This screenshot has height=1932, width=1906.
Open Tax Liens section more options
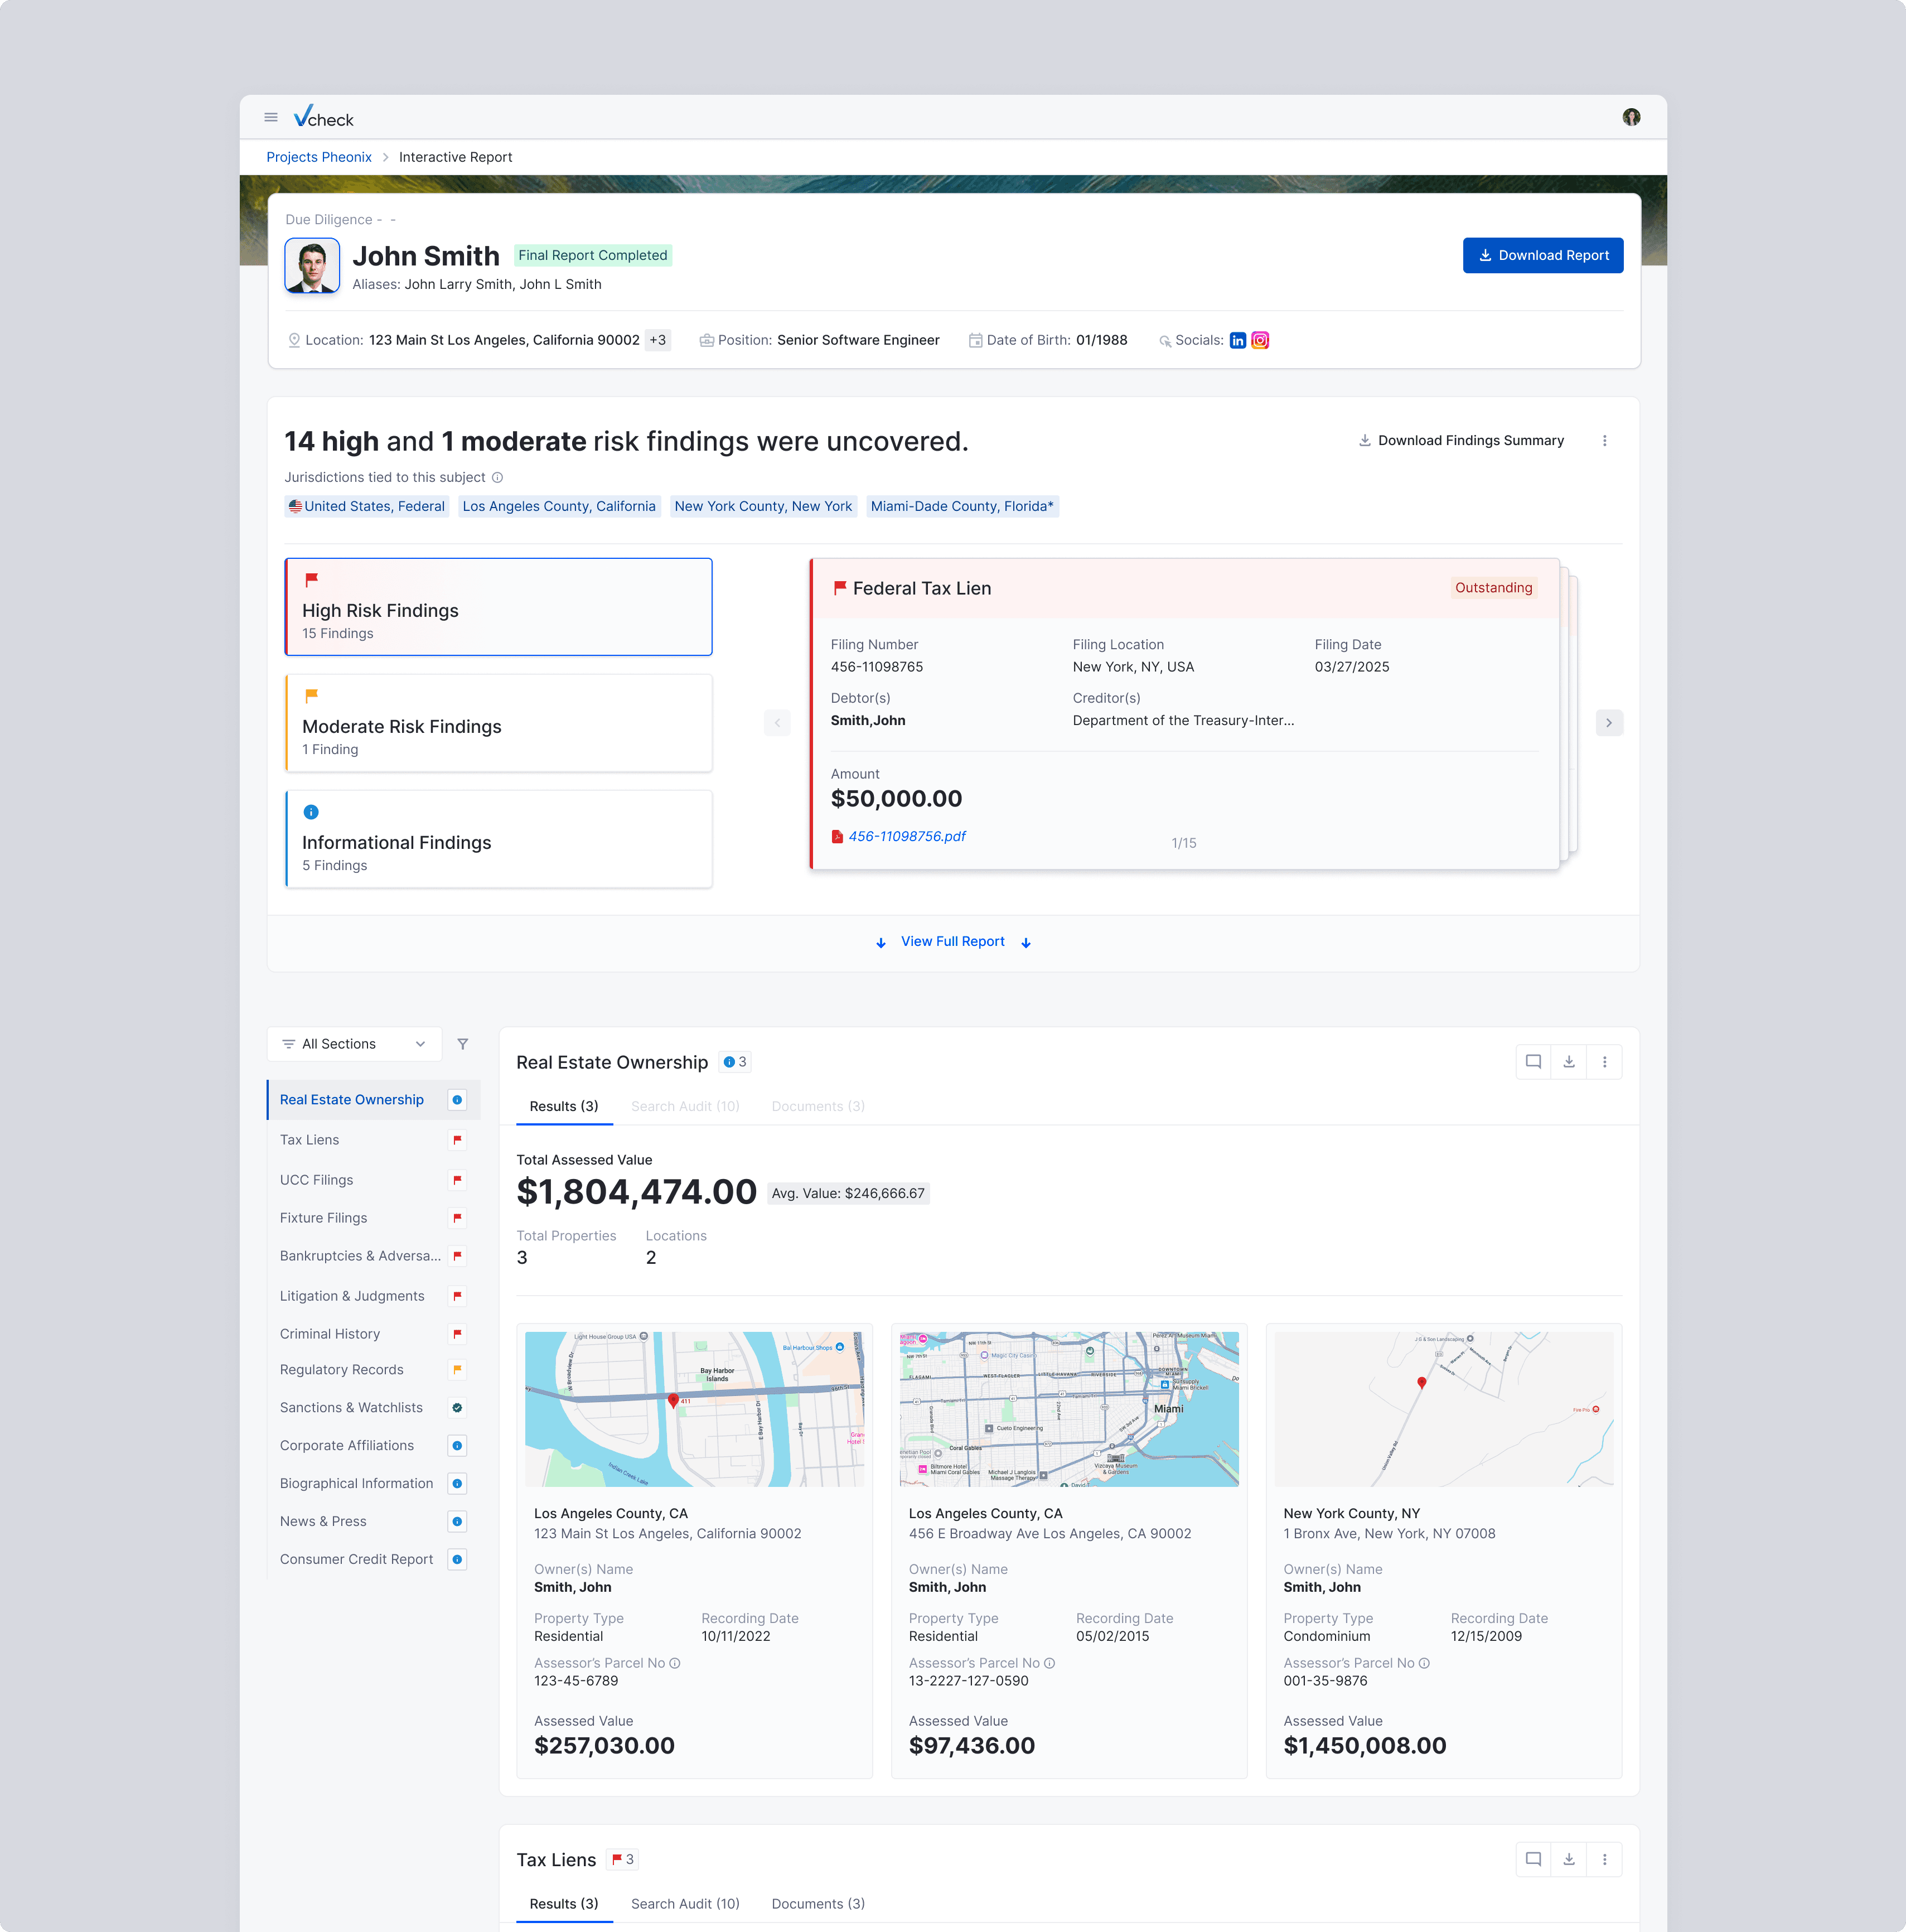click(1604, 1859)
